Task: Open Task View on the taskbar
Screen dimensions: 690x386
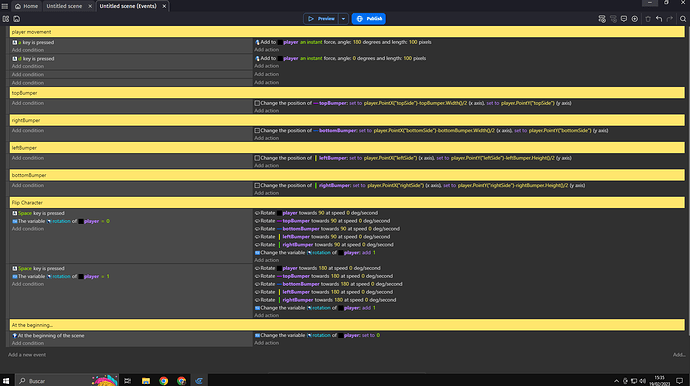Action: 128,381
